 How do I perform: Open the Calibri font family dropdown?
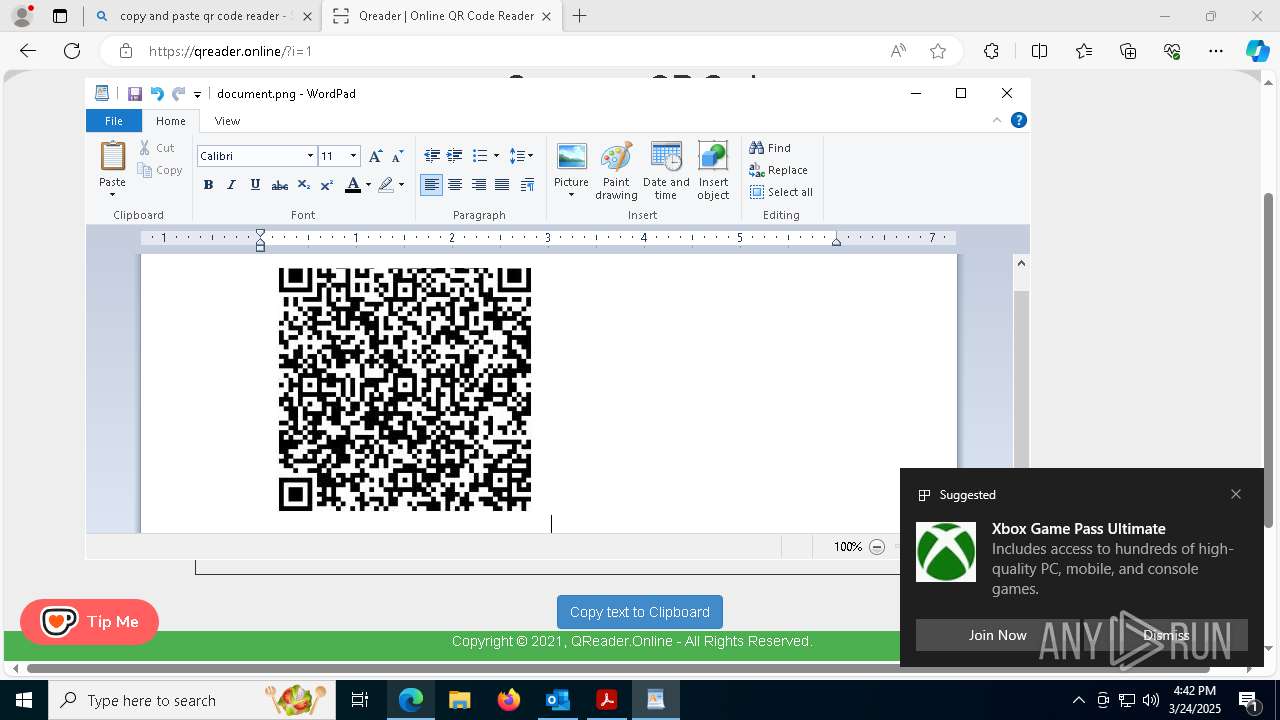[x=310, y=156]
